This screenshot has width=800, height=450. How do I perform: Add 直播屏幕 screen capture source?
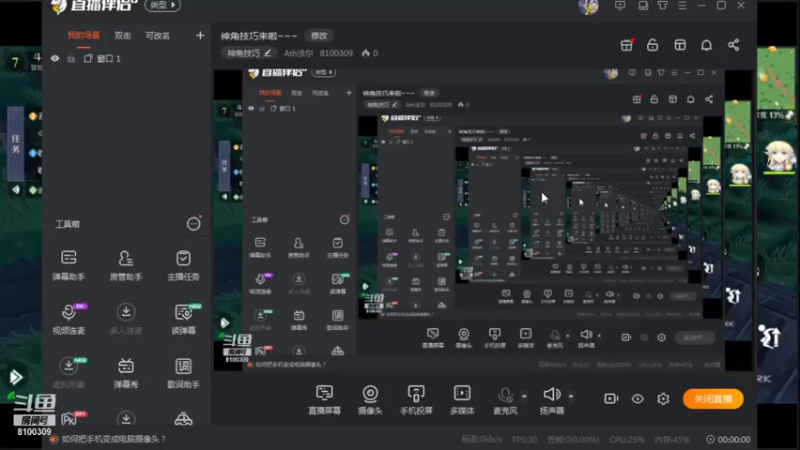click(324, 399)
